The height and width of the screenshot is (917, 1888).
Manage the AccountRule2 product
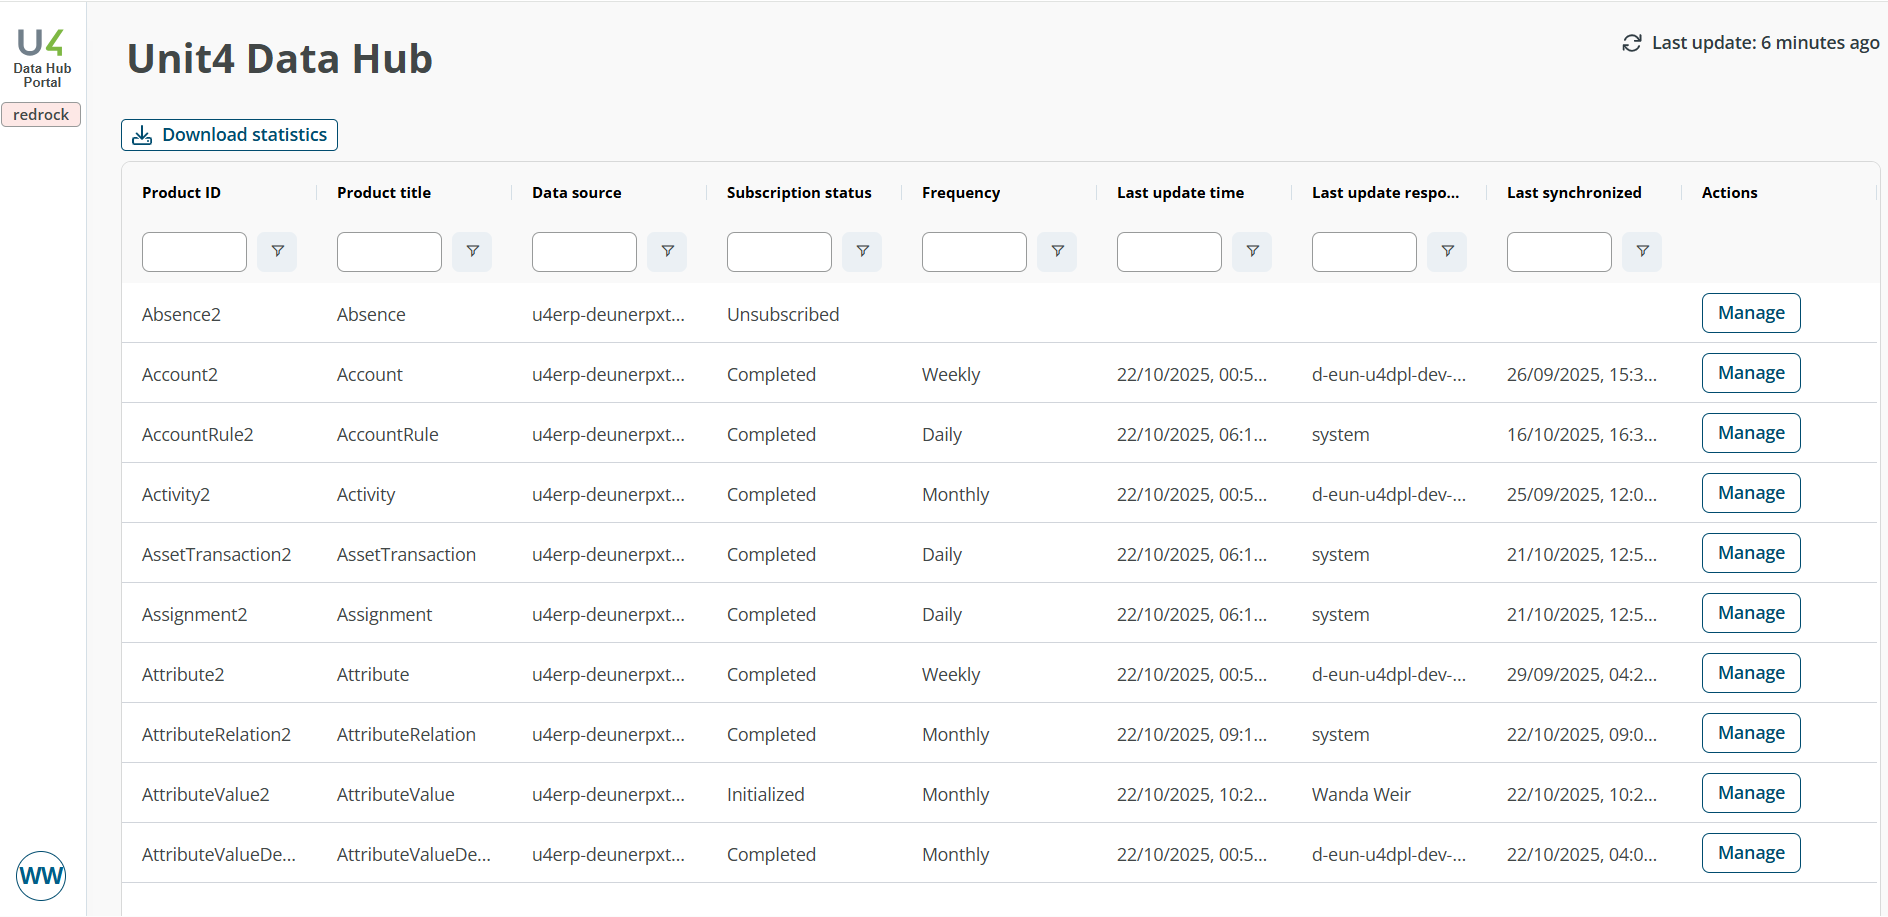pos(1750,432)
